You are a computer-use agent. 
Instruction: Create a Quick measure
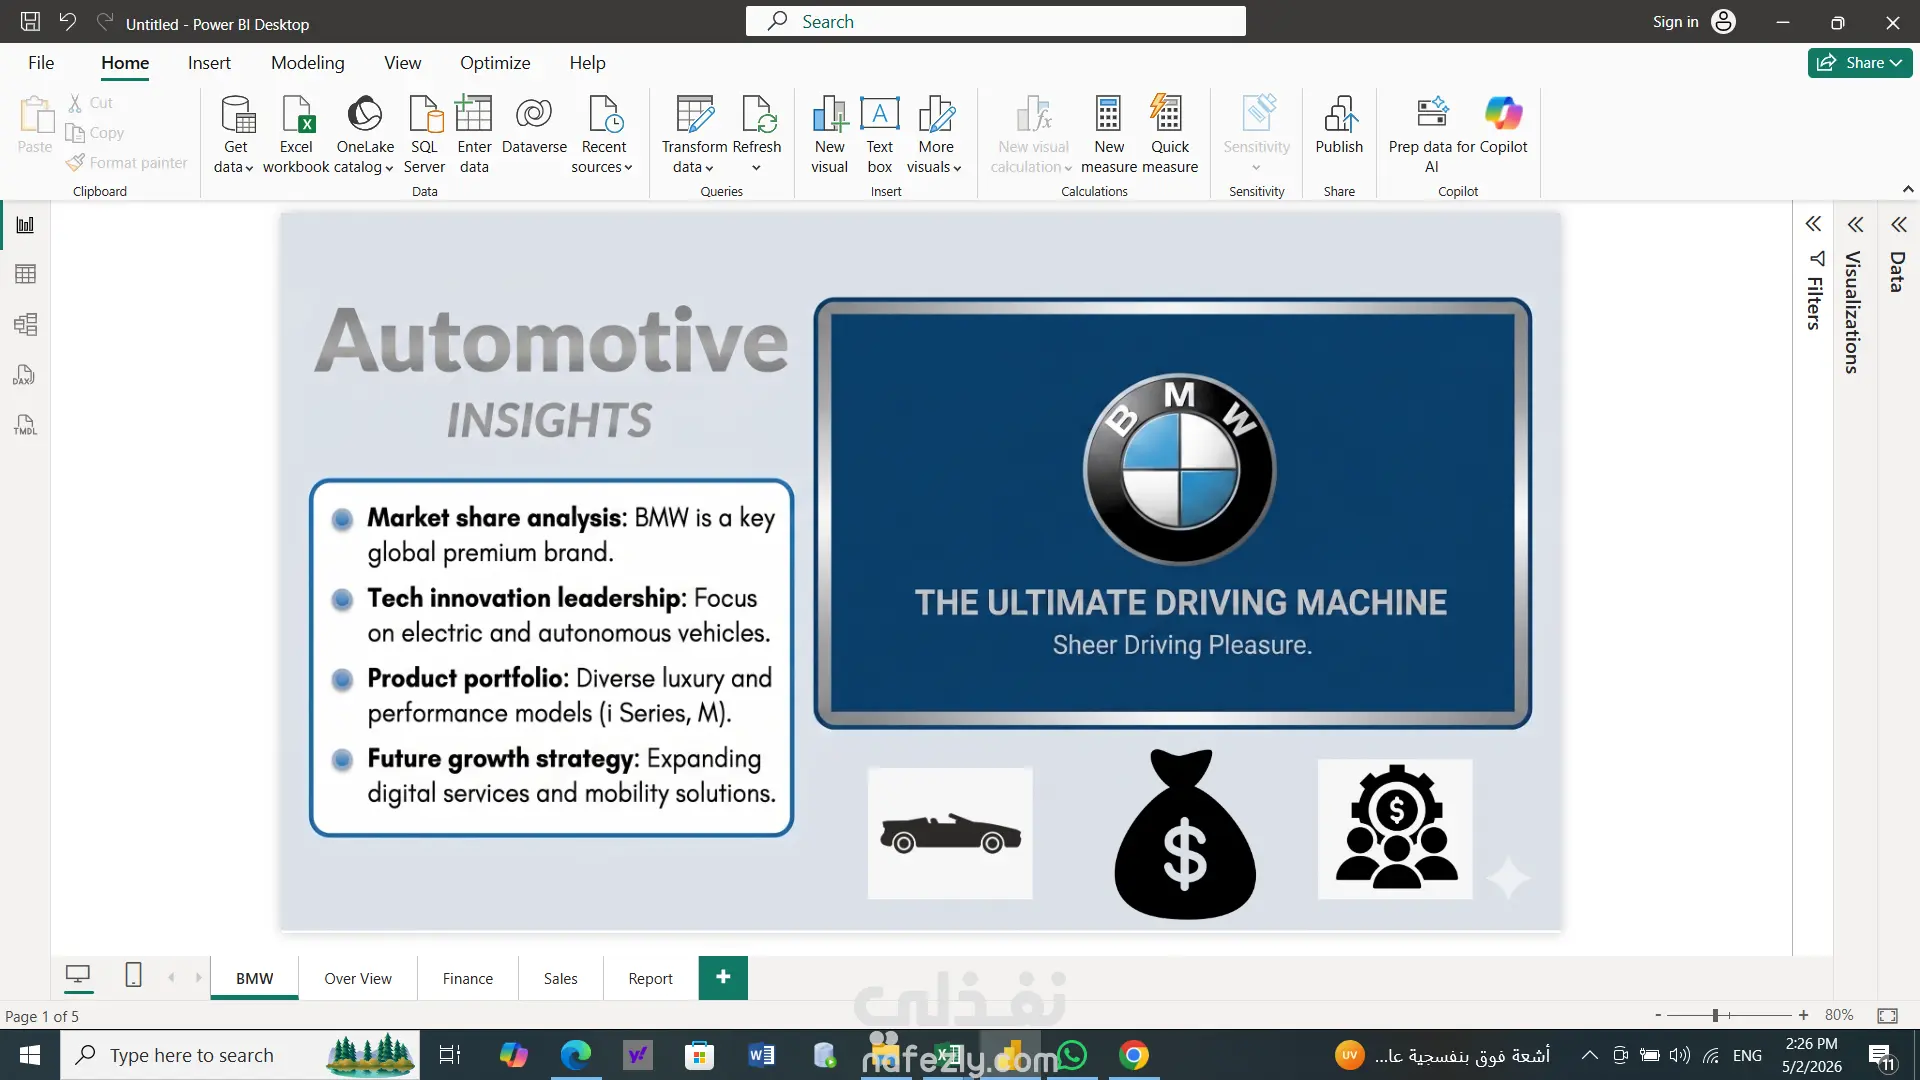[x=1169, y=135]
